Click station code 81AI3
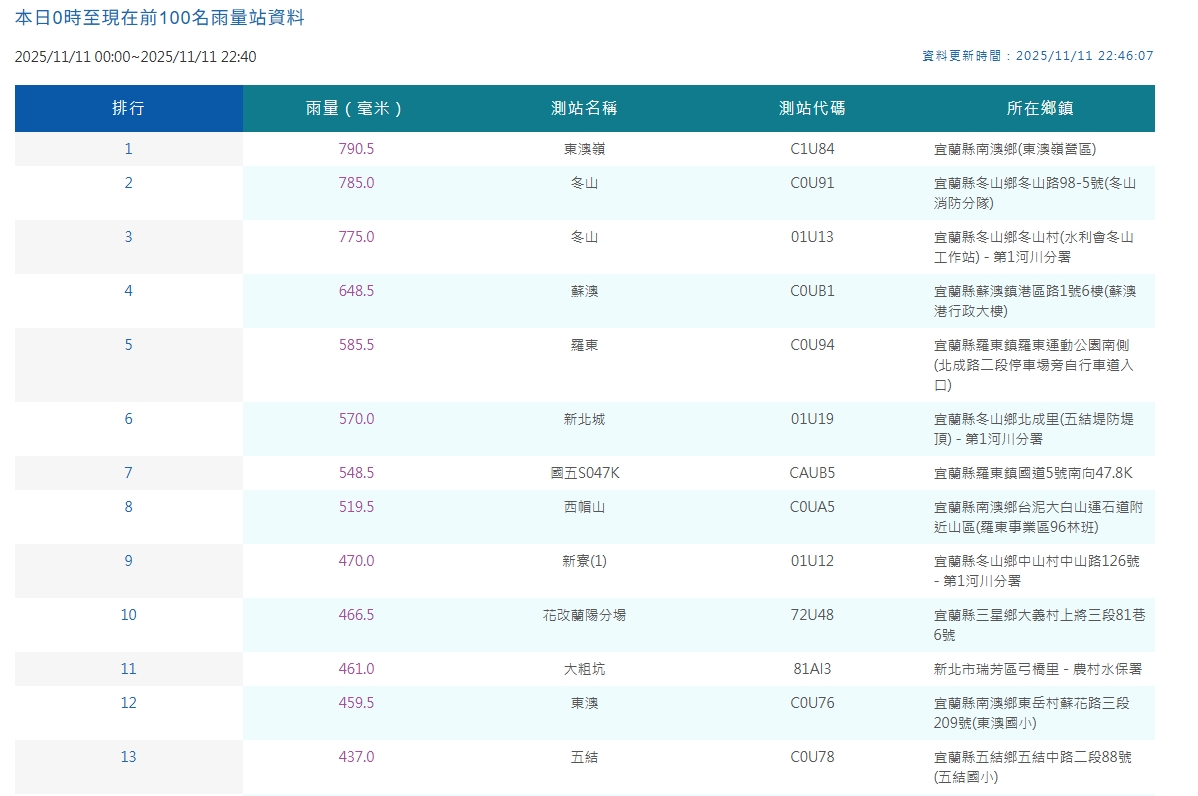Screen dimensions: 1198x796 [x=812, y=669]
